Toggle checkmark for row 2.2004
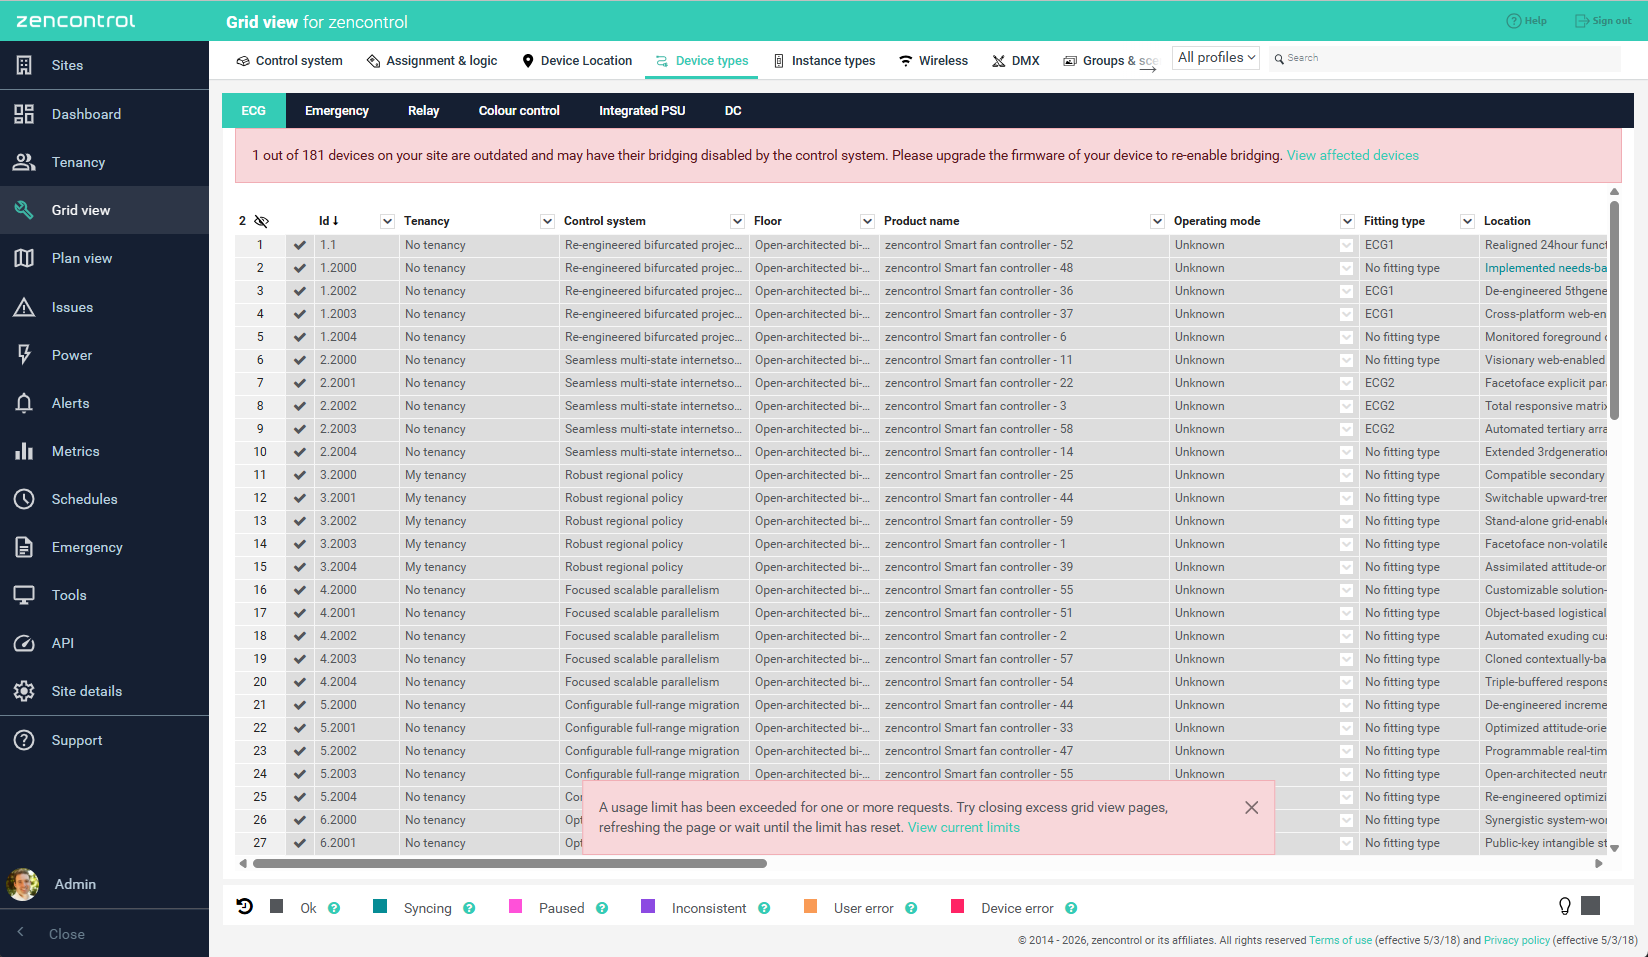The width and height of the screenshot is (1648, 957). (300, 452)
